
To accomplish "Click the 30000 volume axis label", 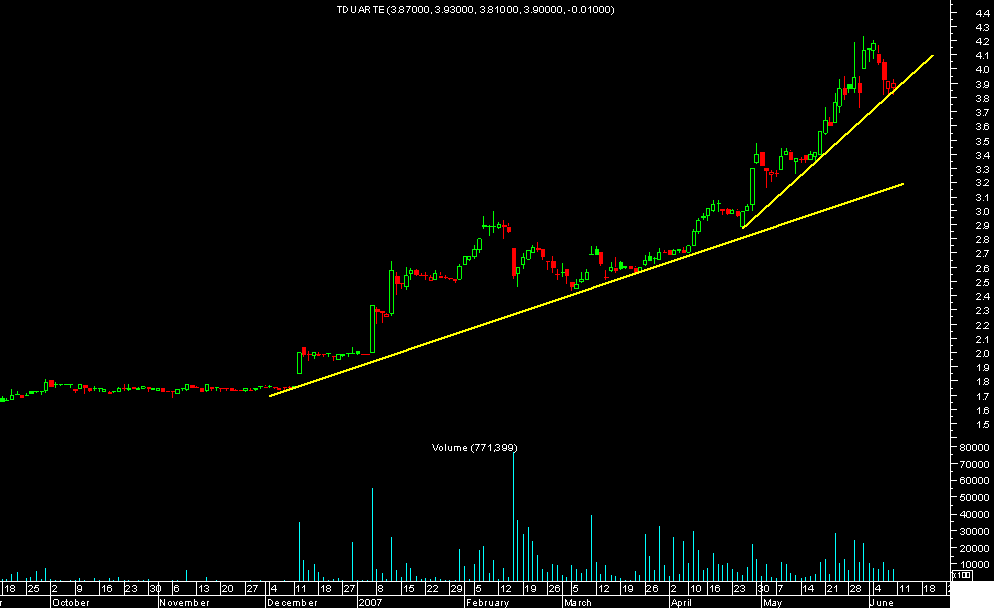I will click(974, 532).
